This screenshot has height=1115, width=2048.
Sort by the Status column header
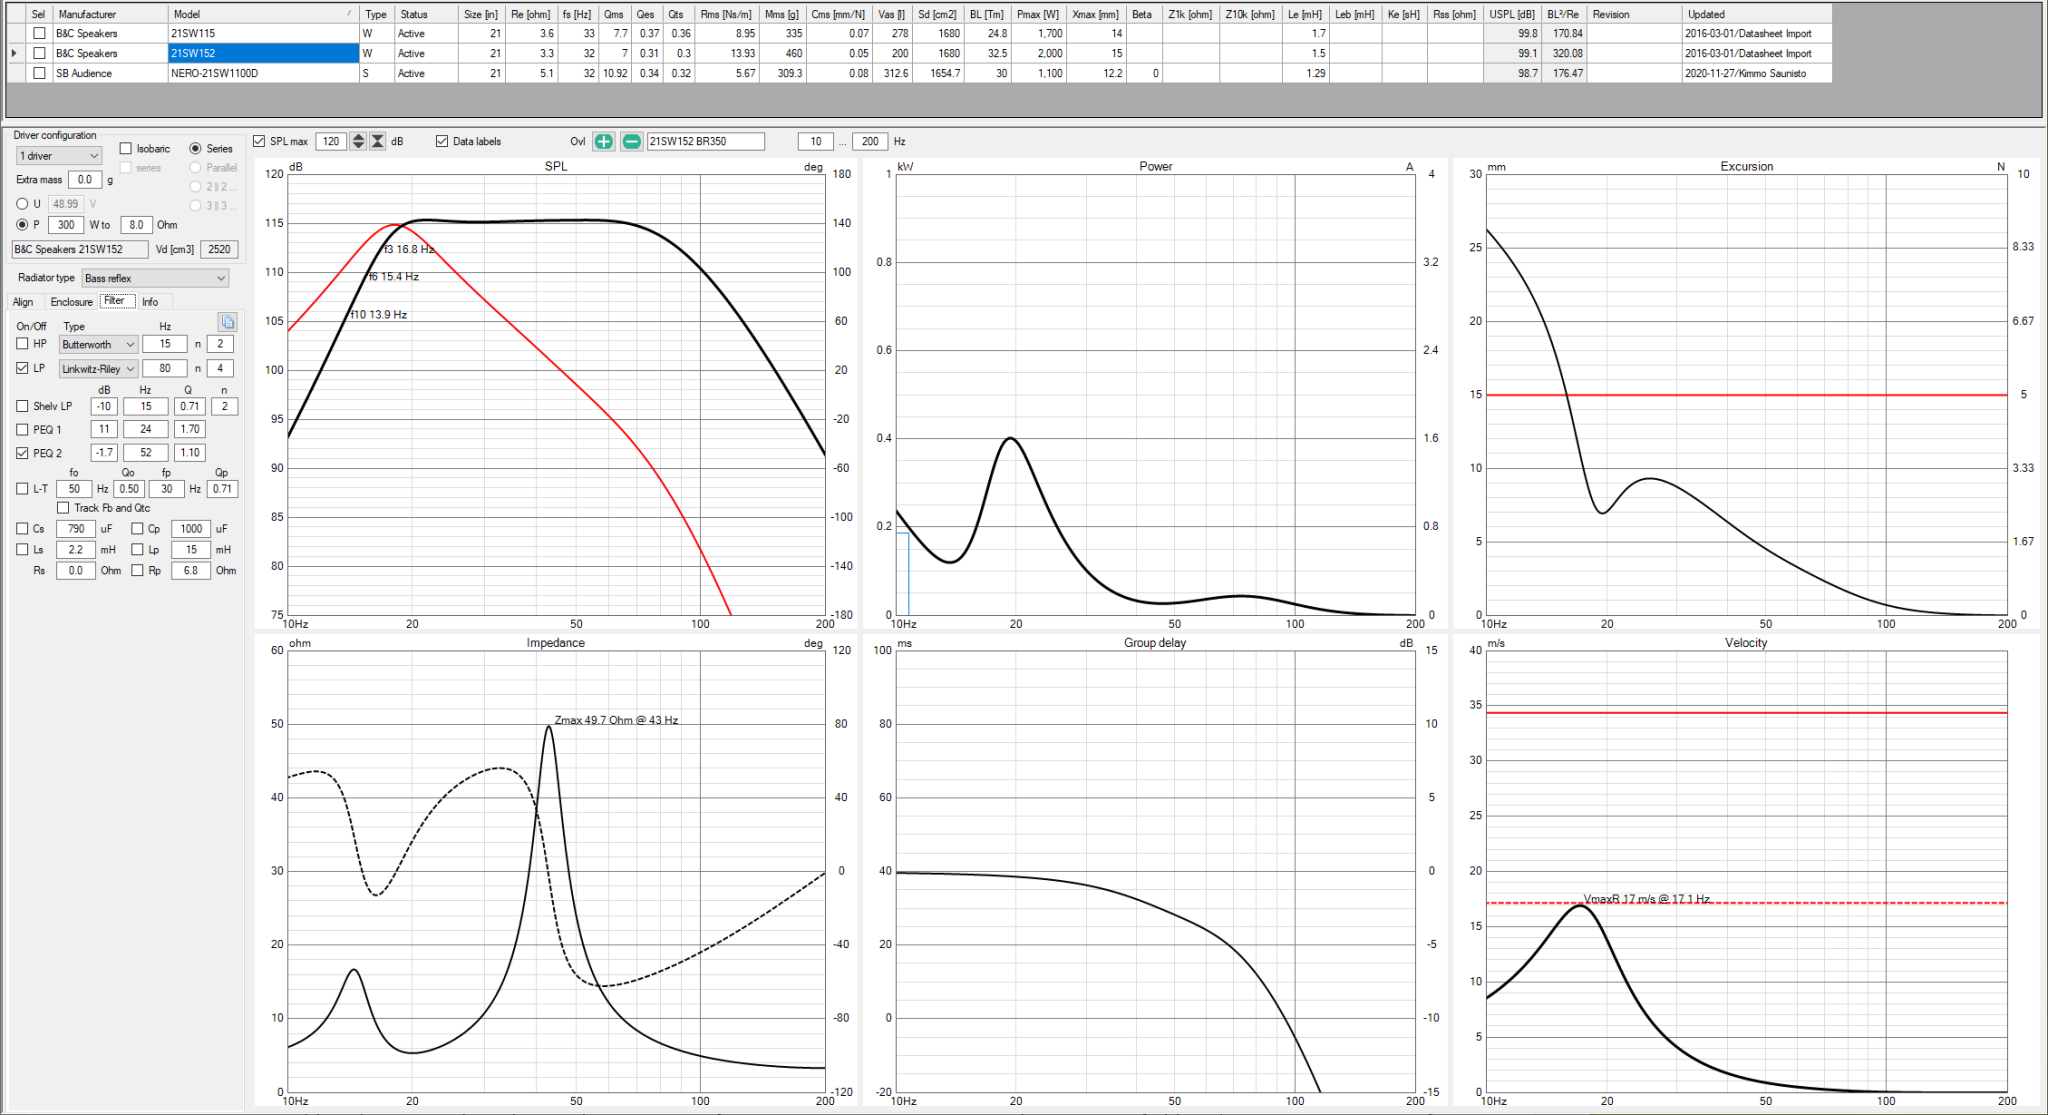[427, 14]
